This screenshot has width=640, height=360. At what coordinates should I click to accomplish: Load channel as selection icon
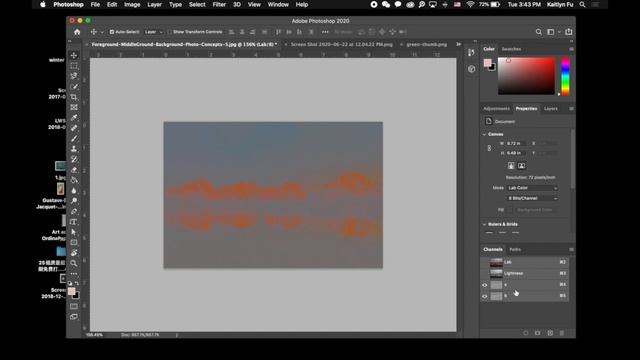(x=526, y=333)
